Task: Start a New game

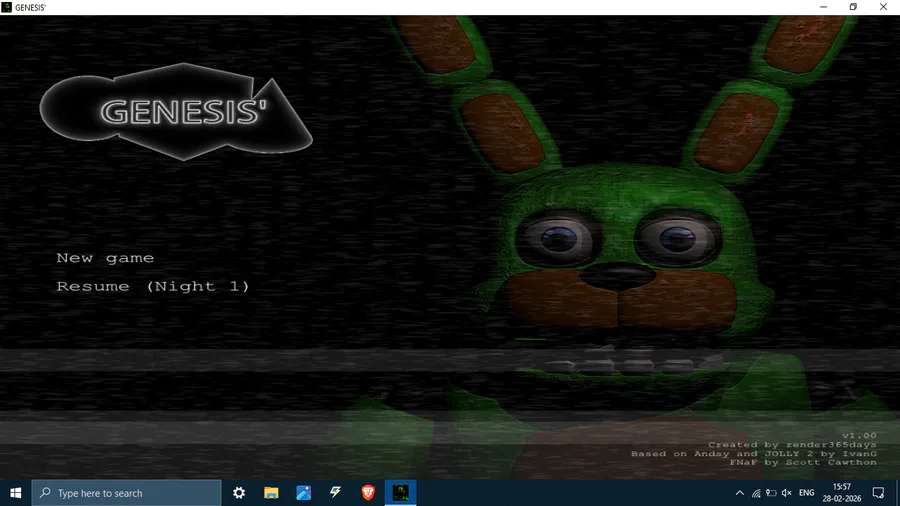Action: coord(105,258)
